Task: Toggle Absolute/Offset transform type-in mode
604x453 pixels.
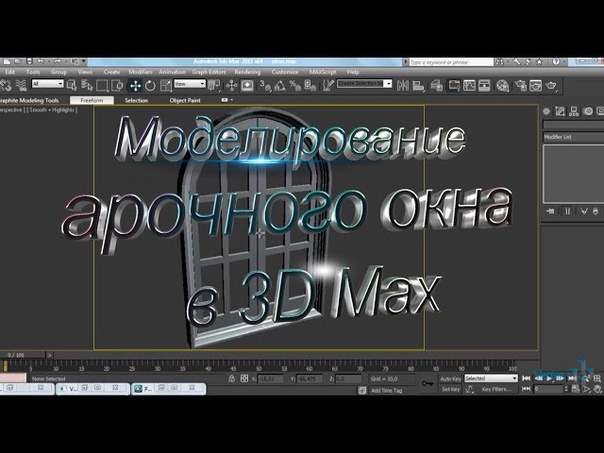Action: coord(244,379)
